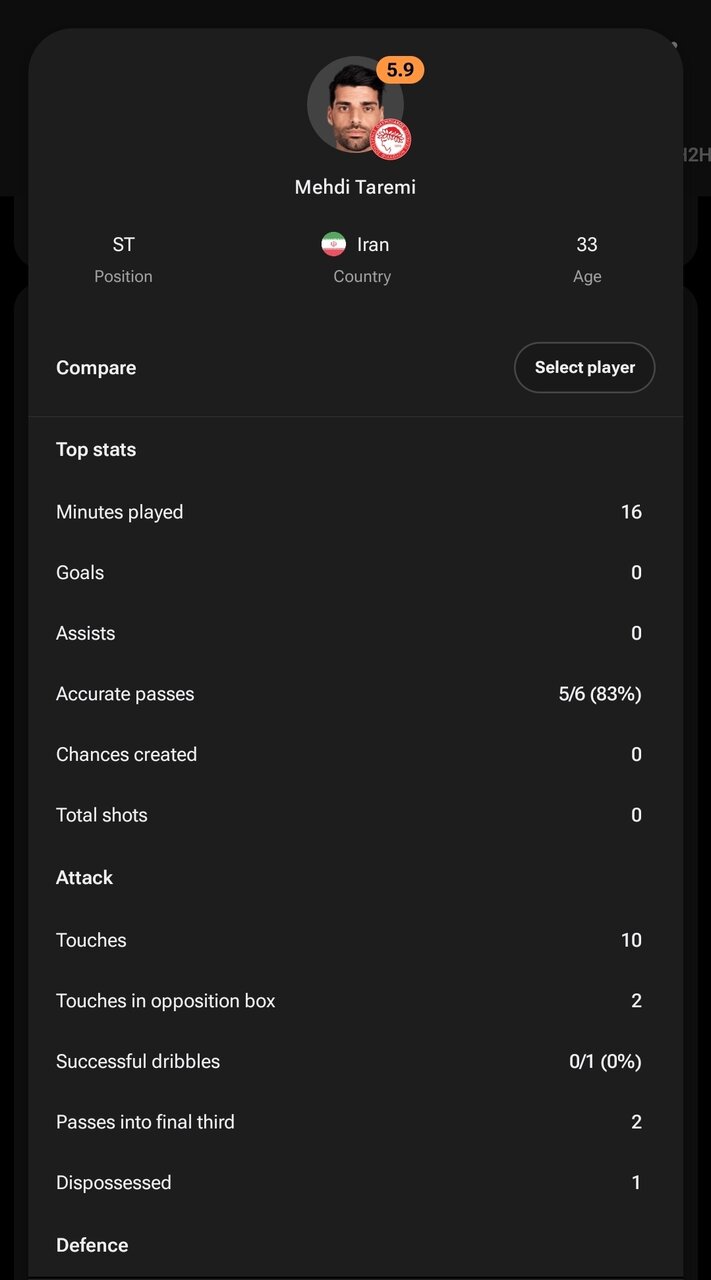Select the Top stats section heading
Image resolution: width=711 pixels, height=1280 pixels.
[96, 450]
